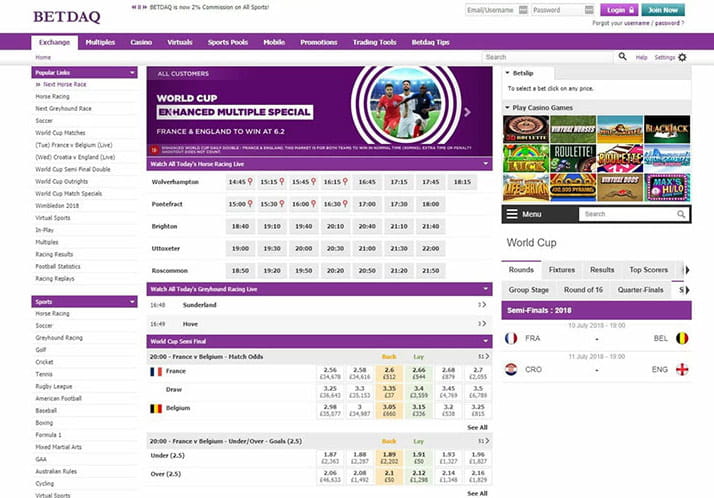Click the keyboard icon in Email/Username field
Viewport: 714px width, 498px height.
pyautogui.click(x=523, y=10)
